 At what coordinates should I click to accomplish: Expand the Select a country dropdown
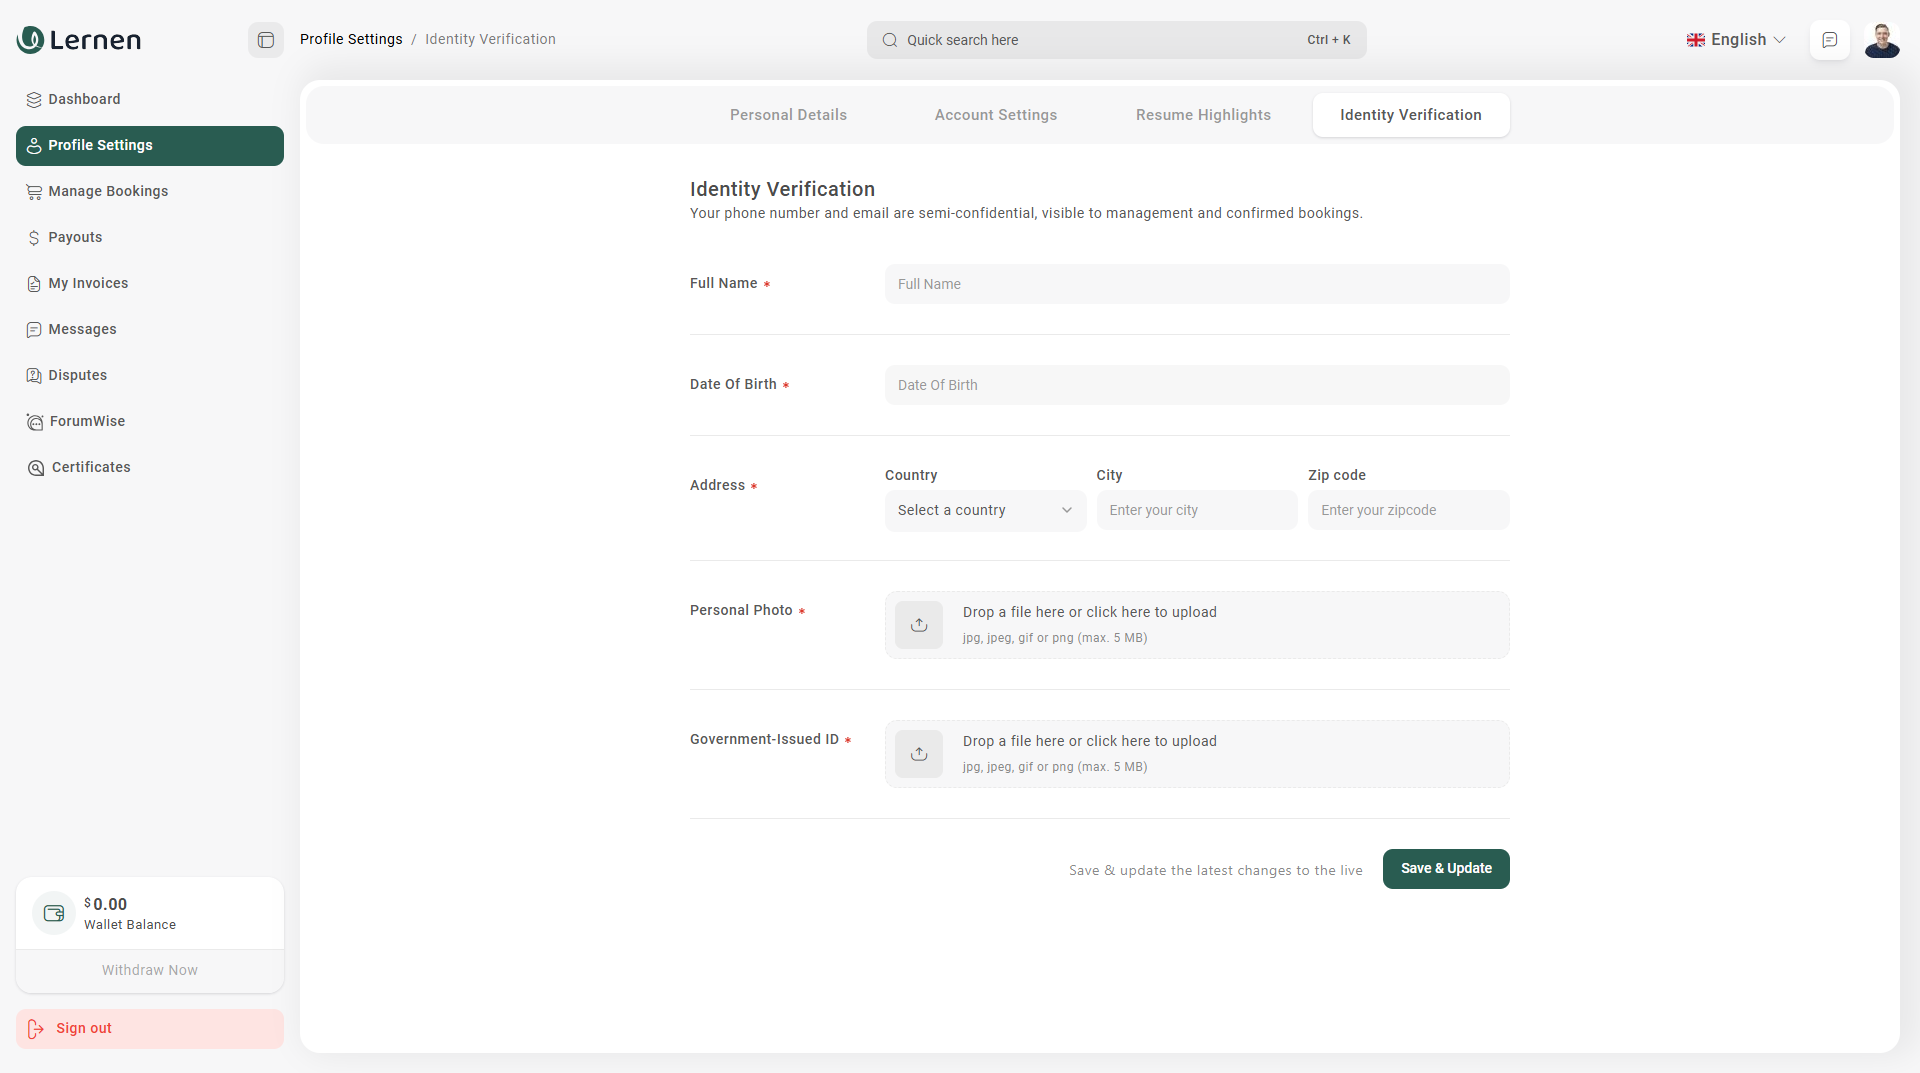click(984, 510)
